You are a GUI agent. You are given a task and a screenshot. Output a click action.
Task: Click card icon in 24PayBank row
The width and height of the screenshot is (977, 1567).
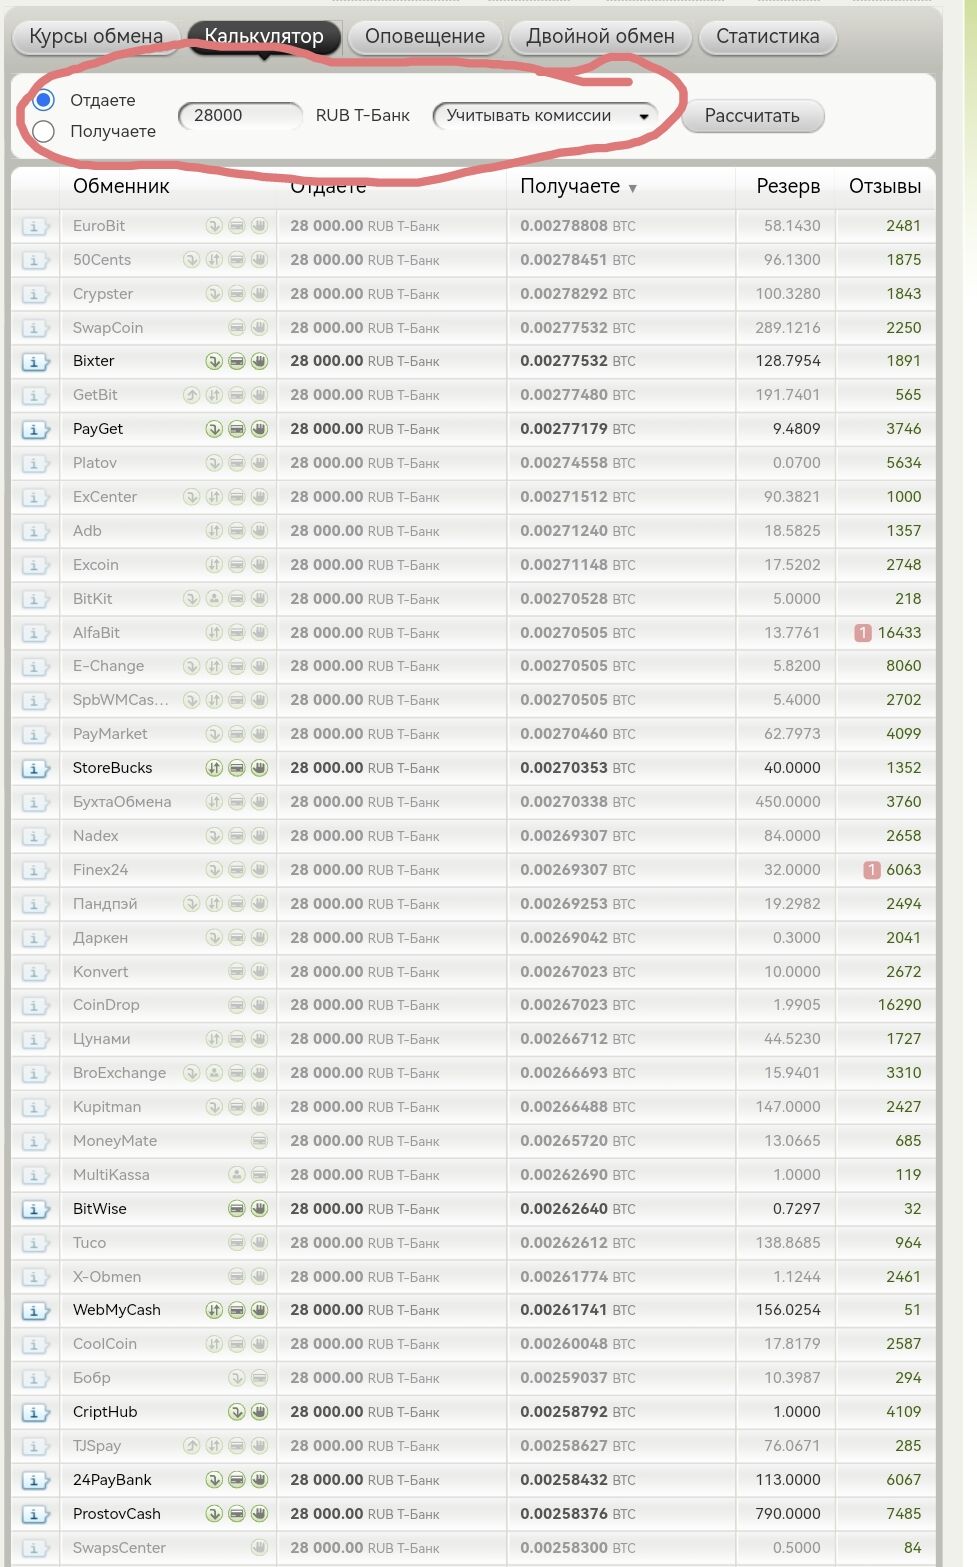point(237,1480)
